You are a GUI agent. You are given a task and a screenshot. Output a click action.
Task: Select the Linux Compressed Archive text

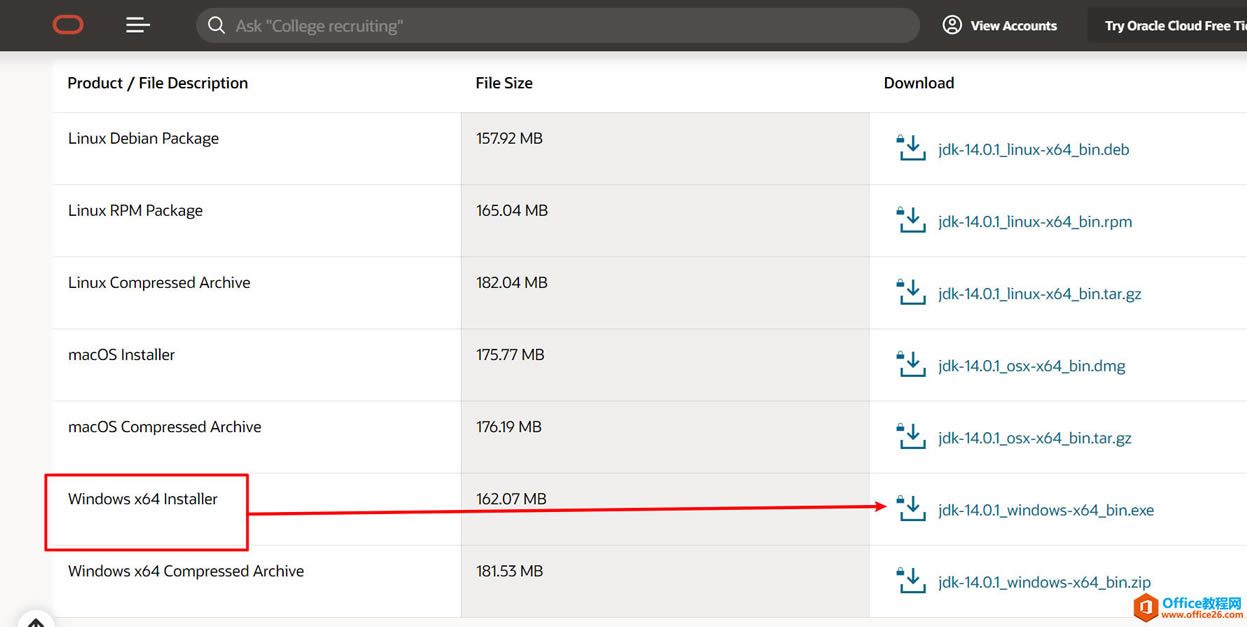point(159,282)
